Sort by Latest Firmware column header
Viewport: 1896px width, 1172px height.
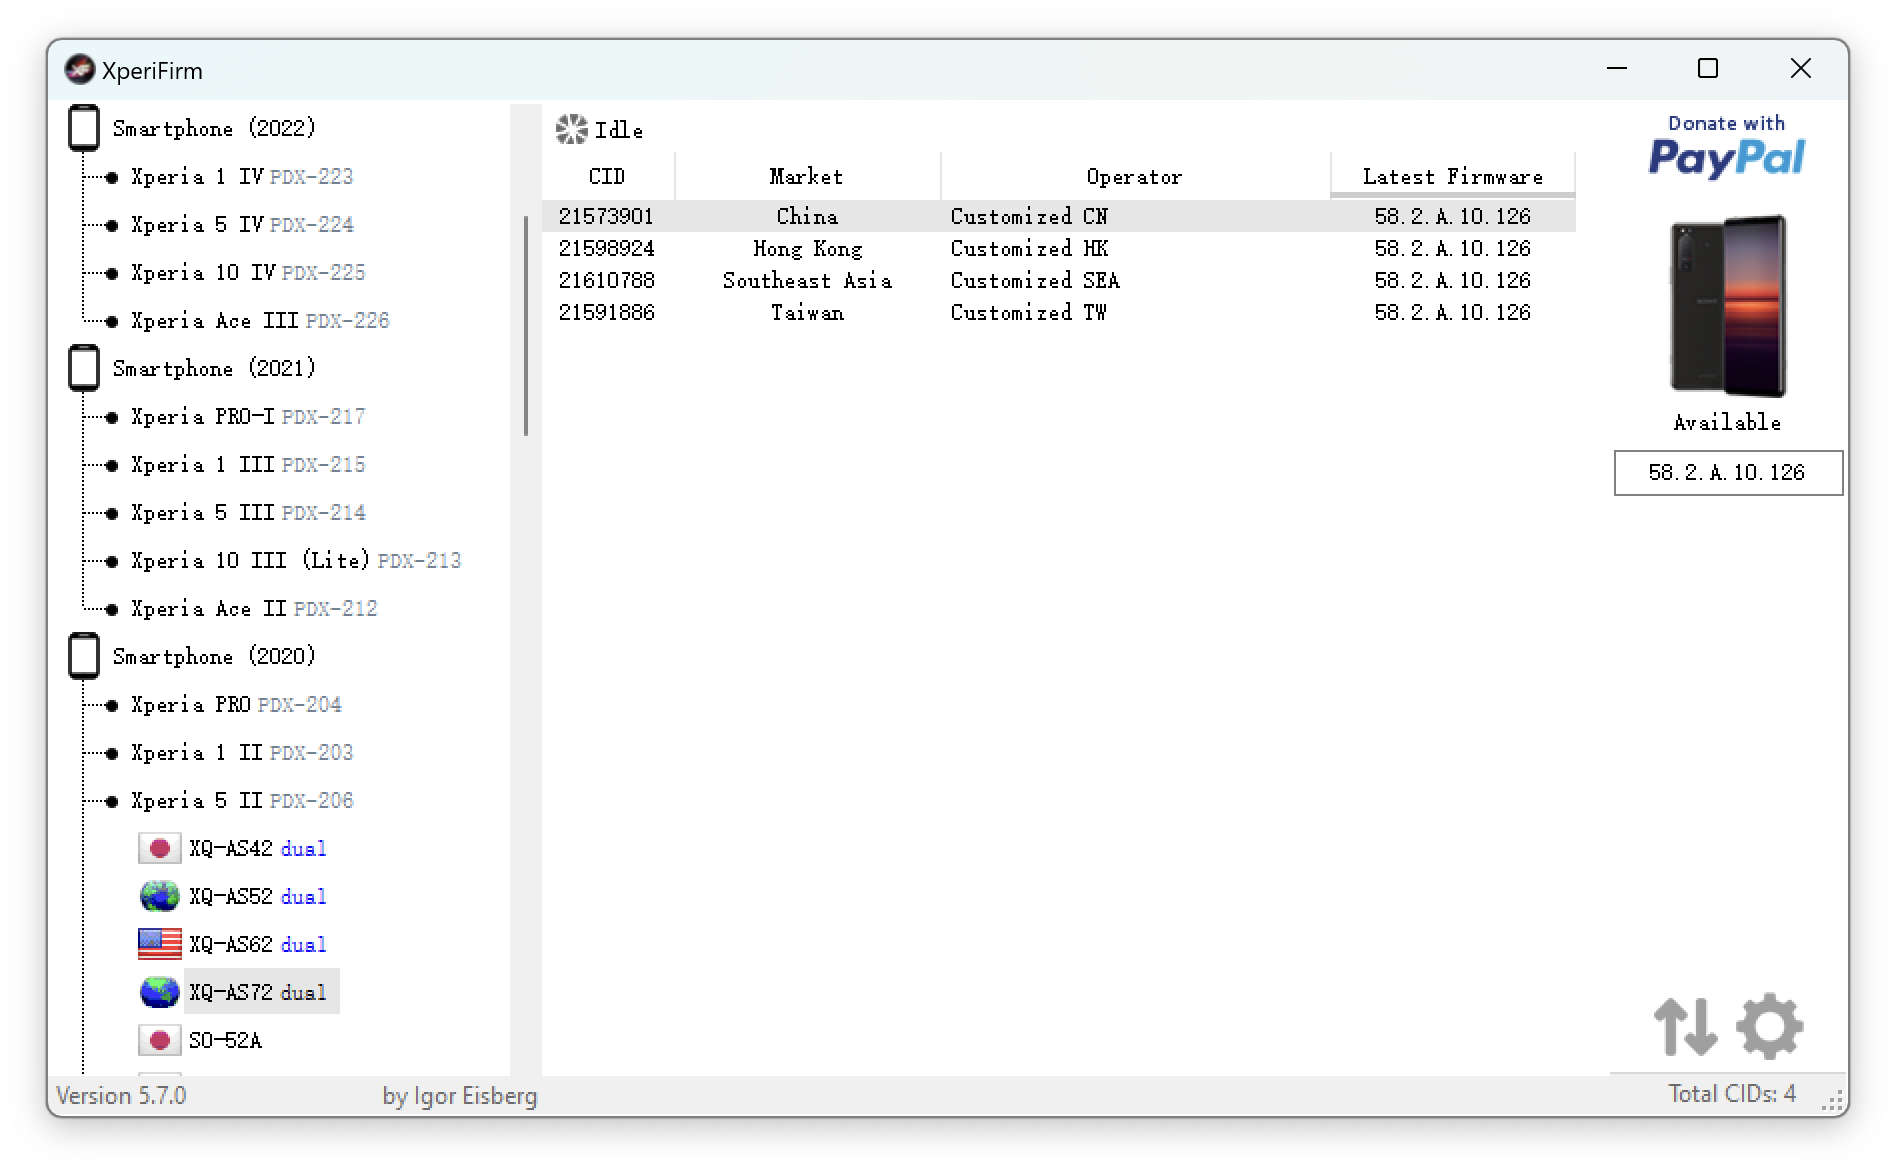tap(1453, 176)
